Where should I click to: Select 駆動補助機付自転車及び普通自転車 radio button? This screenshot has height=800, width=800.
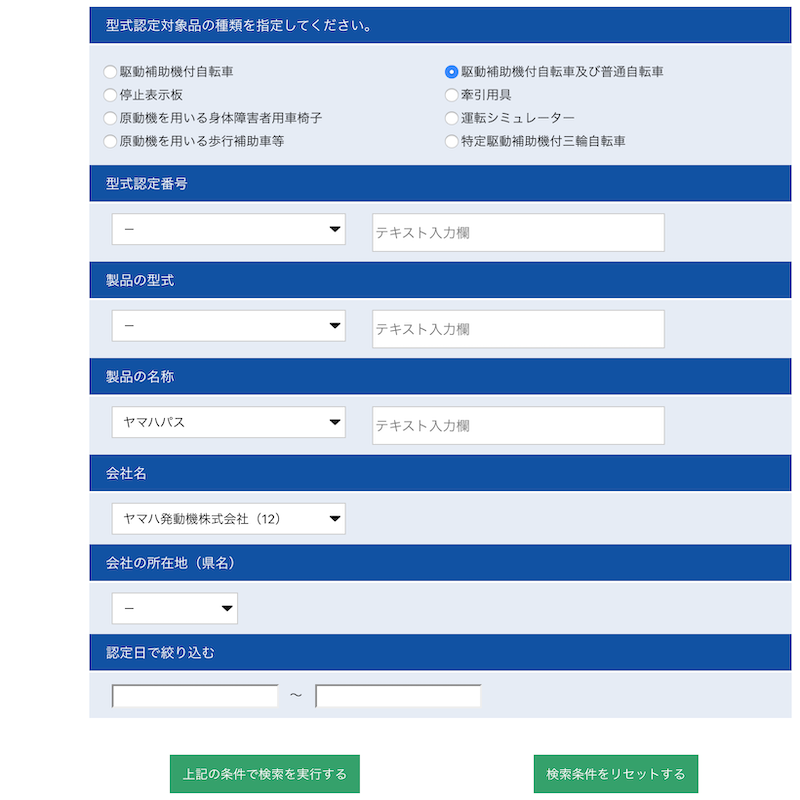point(452,72)
